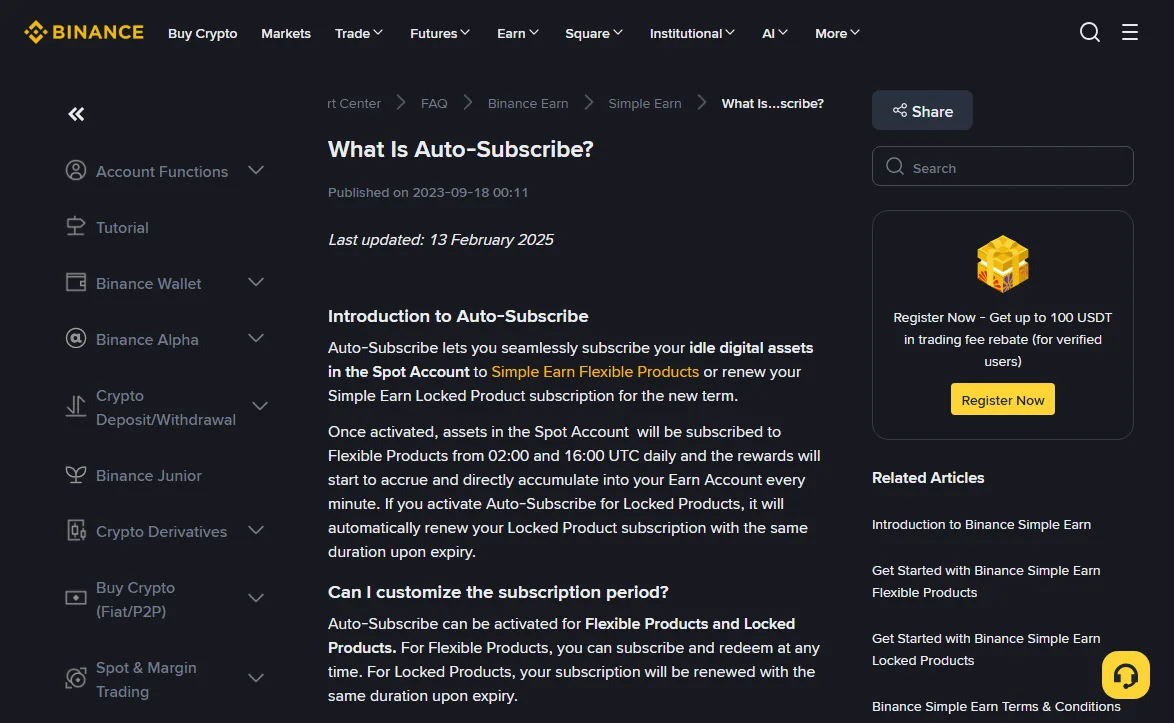Click the 'Related Articles' heading
The image size is (1174, 723).
tap(928, 478)
